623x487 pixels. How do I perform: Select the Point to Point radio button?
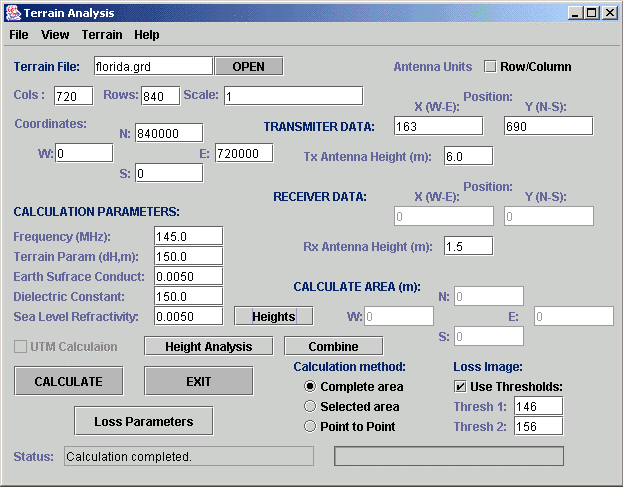[310, 426]
